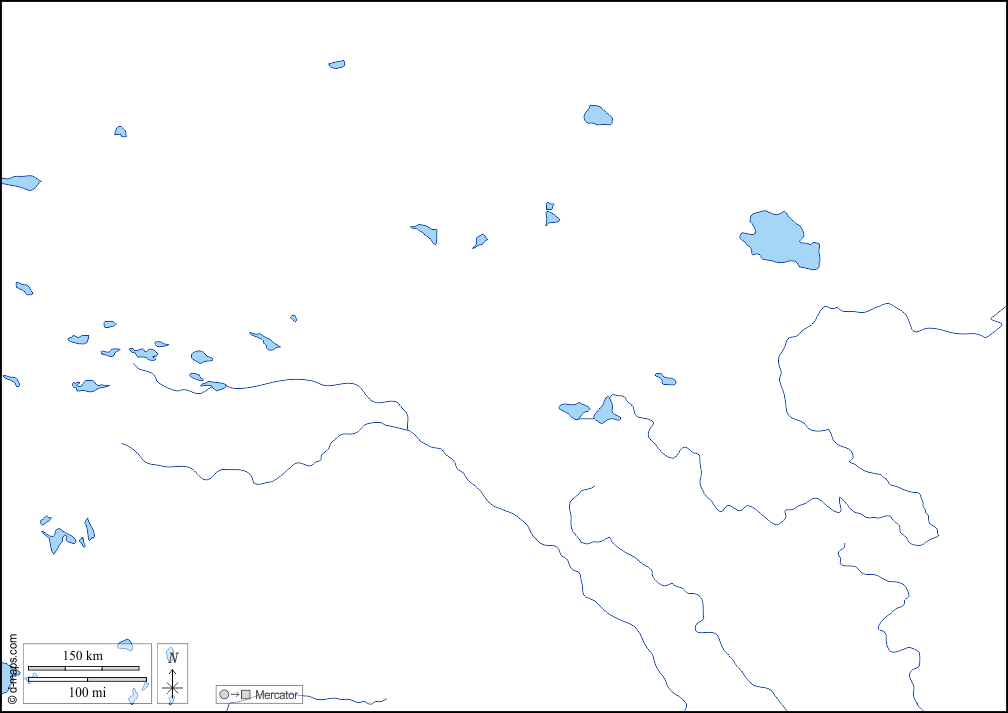Click the 150 km scale label
Screen dimensions: 1008x713
pos(83,656)
